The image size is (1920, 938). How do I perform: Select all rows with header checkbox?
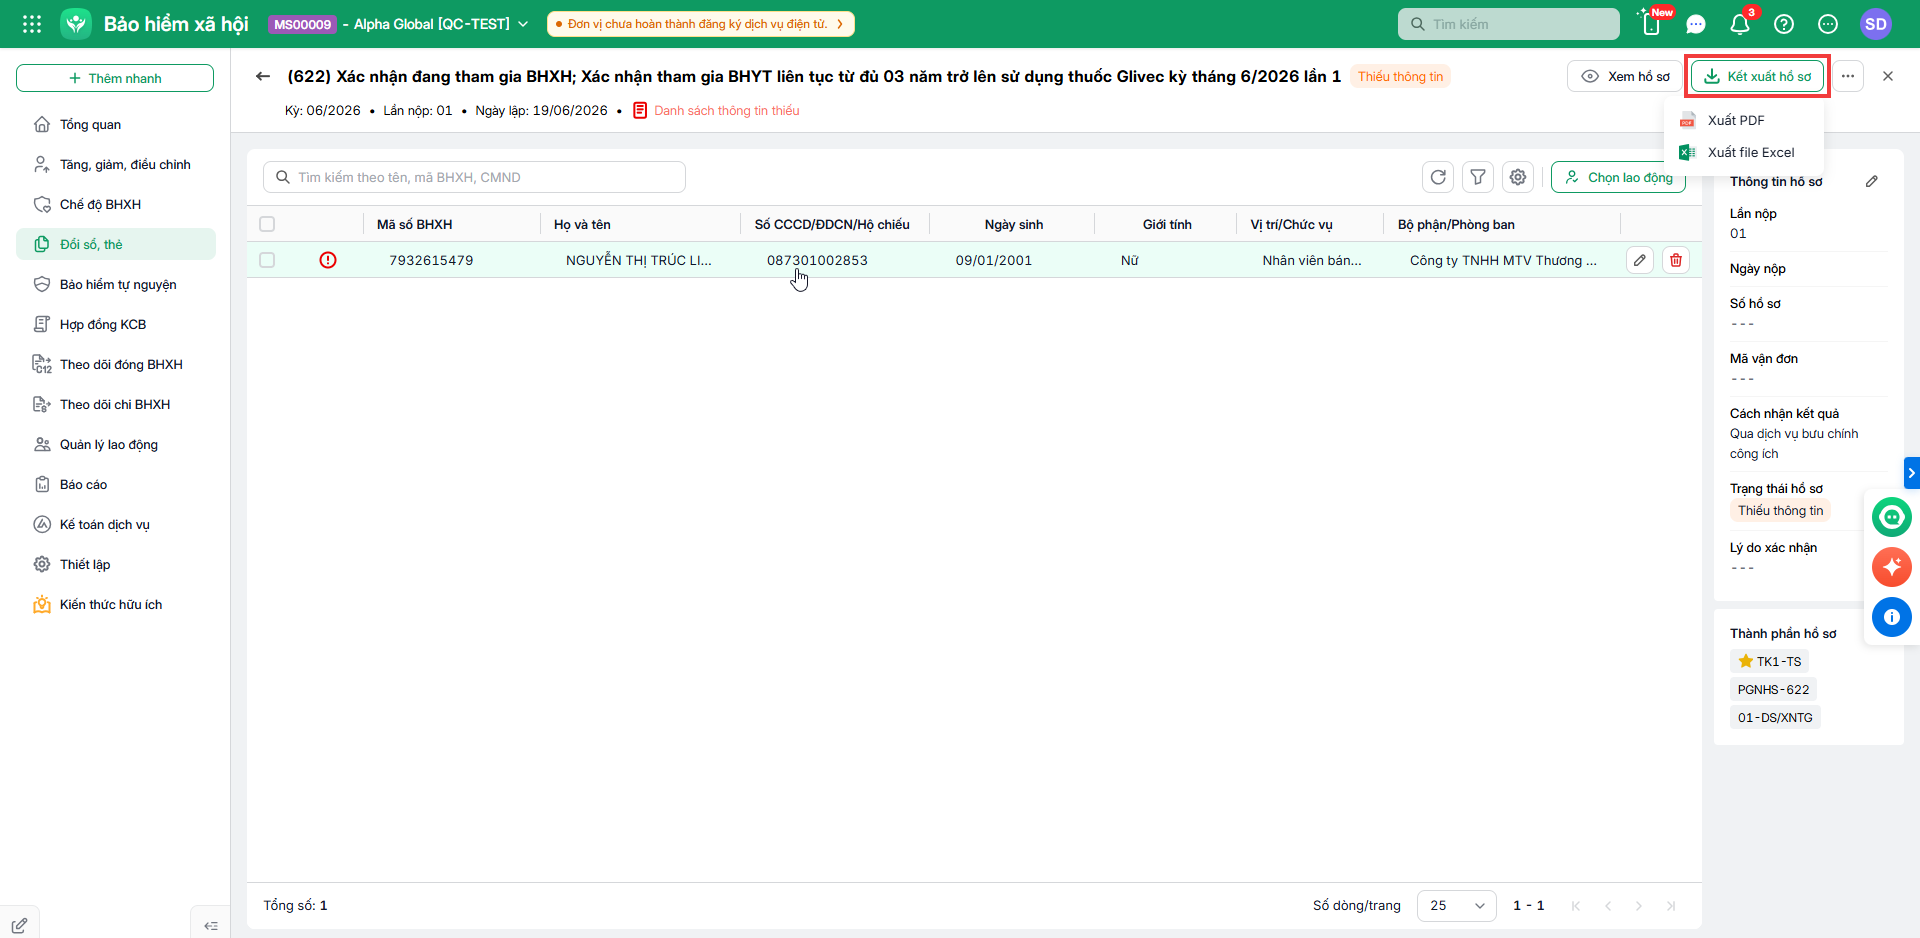point(267,224)
